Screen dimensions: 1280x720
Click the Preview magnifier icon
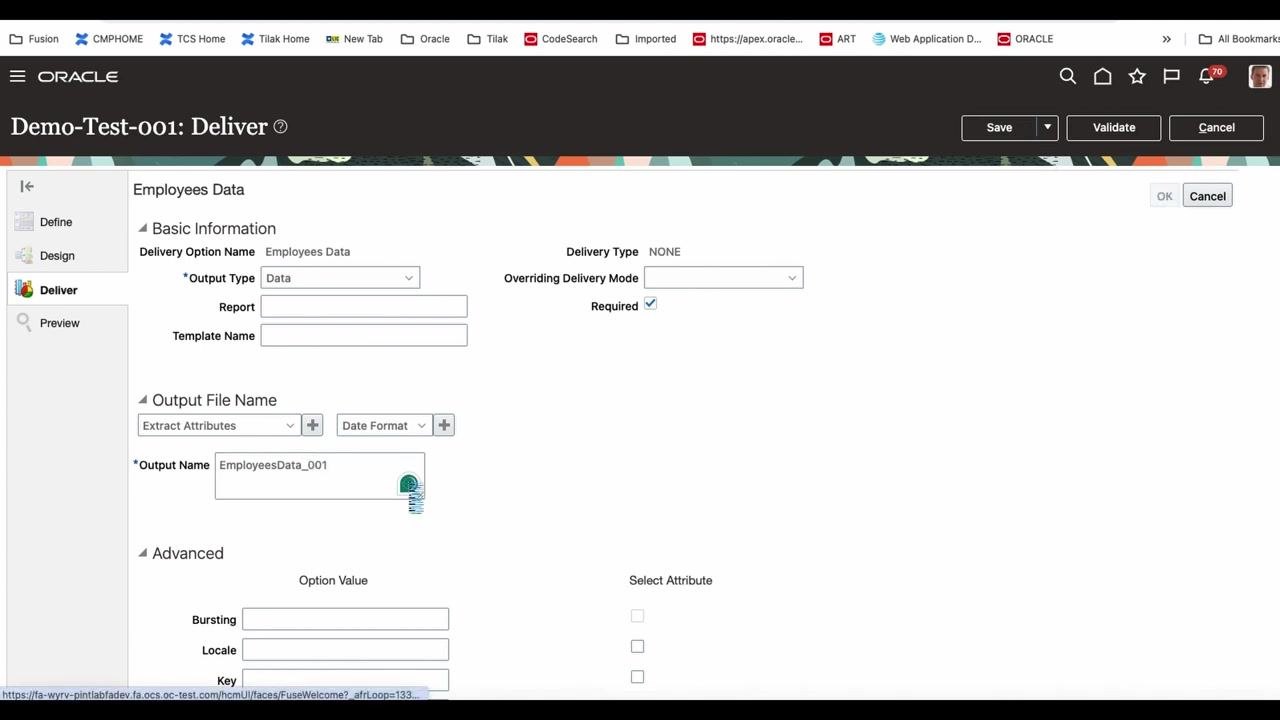pos(24,322)
